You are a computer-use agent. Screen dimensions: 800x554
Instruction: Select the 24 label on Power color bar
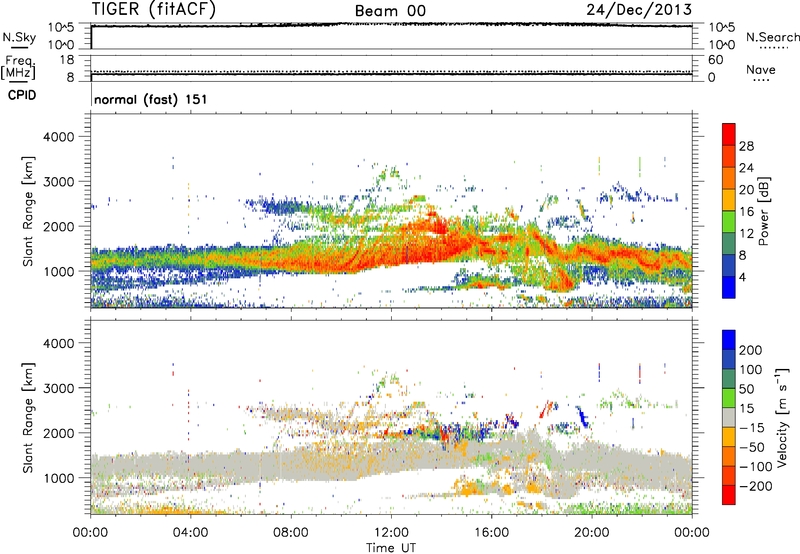point(746,168)
